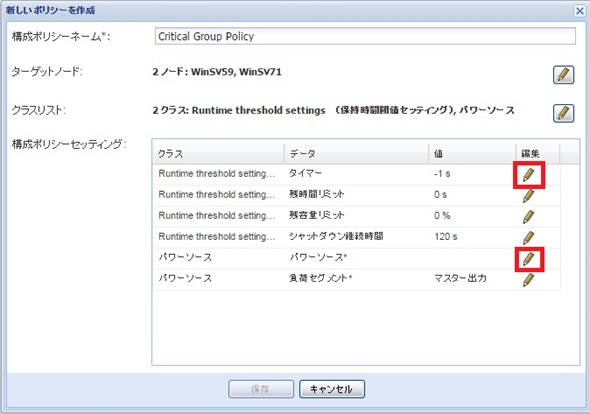590x414 pixels.
Task: Click the -1 s value cell
Action: [x=472, y=174]
